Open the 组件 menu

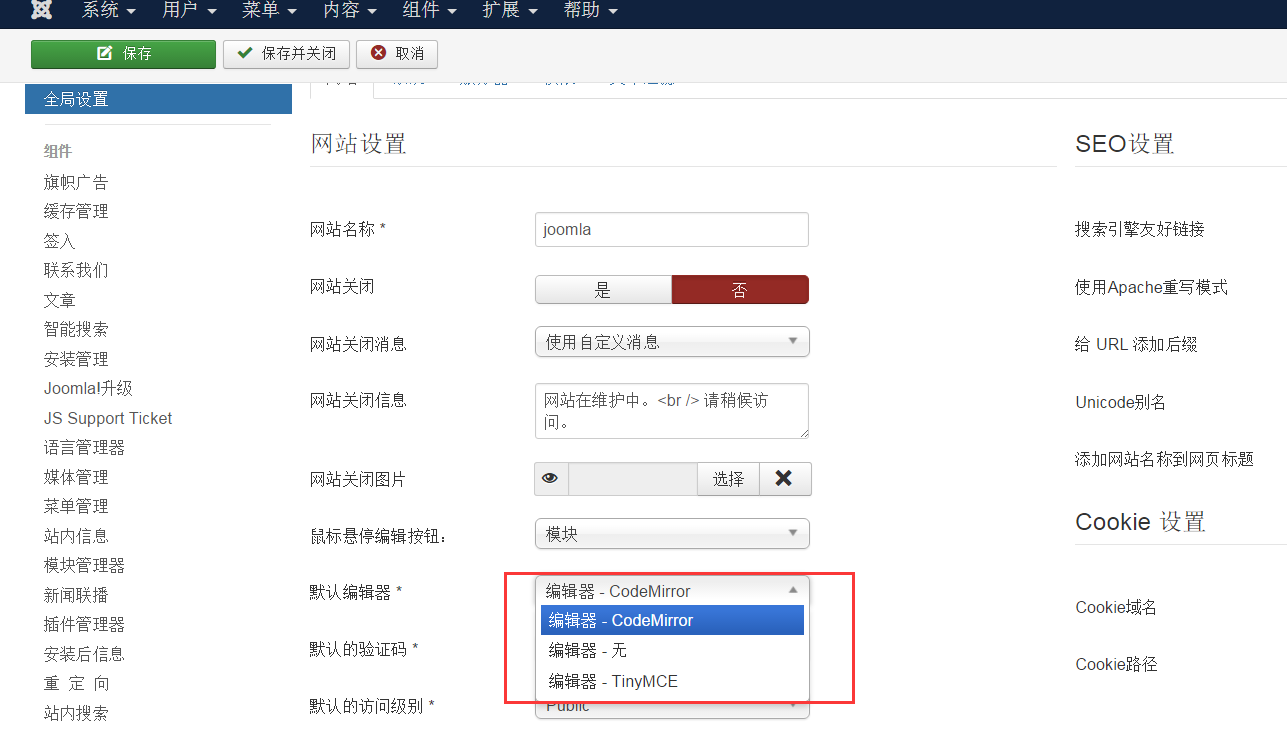point(429,11)
